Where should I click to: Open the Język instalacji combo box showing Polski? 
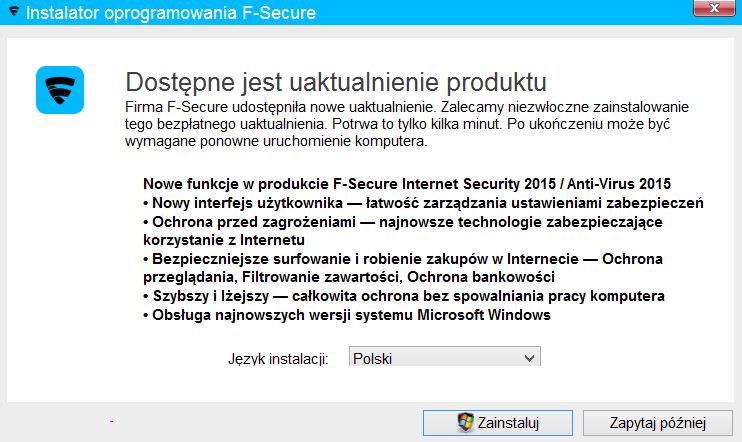coord(444,358)
